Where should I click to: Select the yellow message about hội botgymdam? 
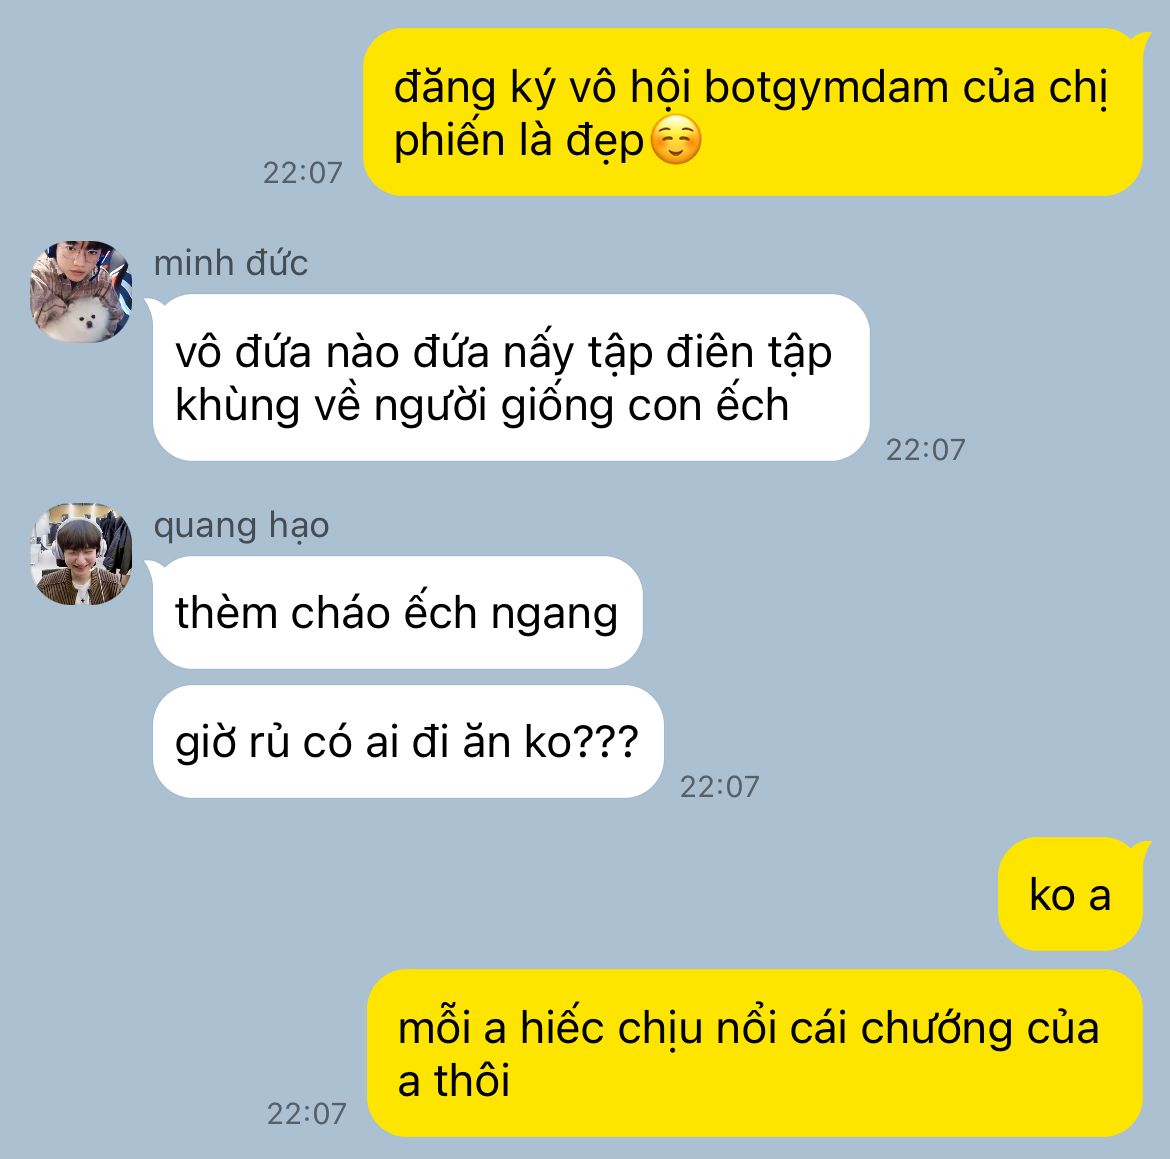pyautogui.click(x=753, y=112)
